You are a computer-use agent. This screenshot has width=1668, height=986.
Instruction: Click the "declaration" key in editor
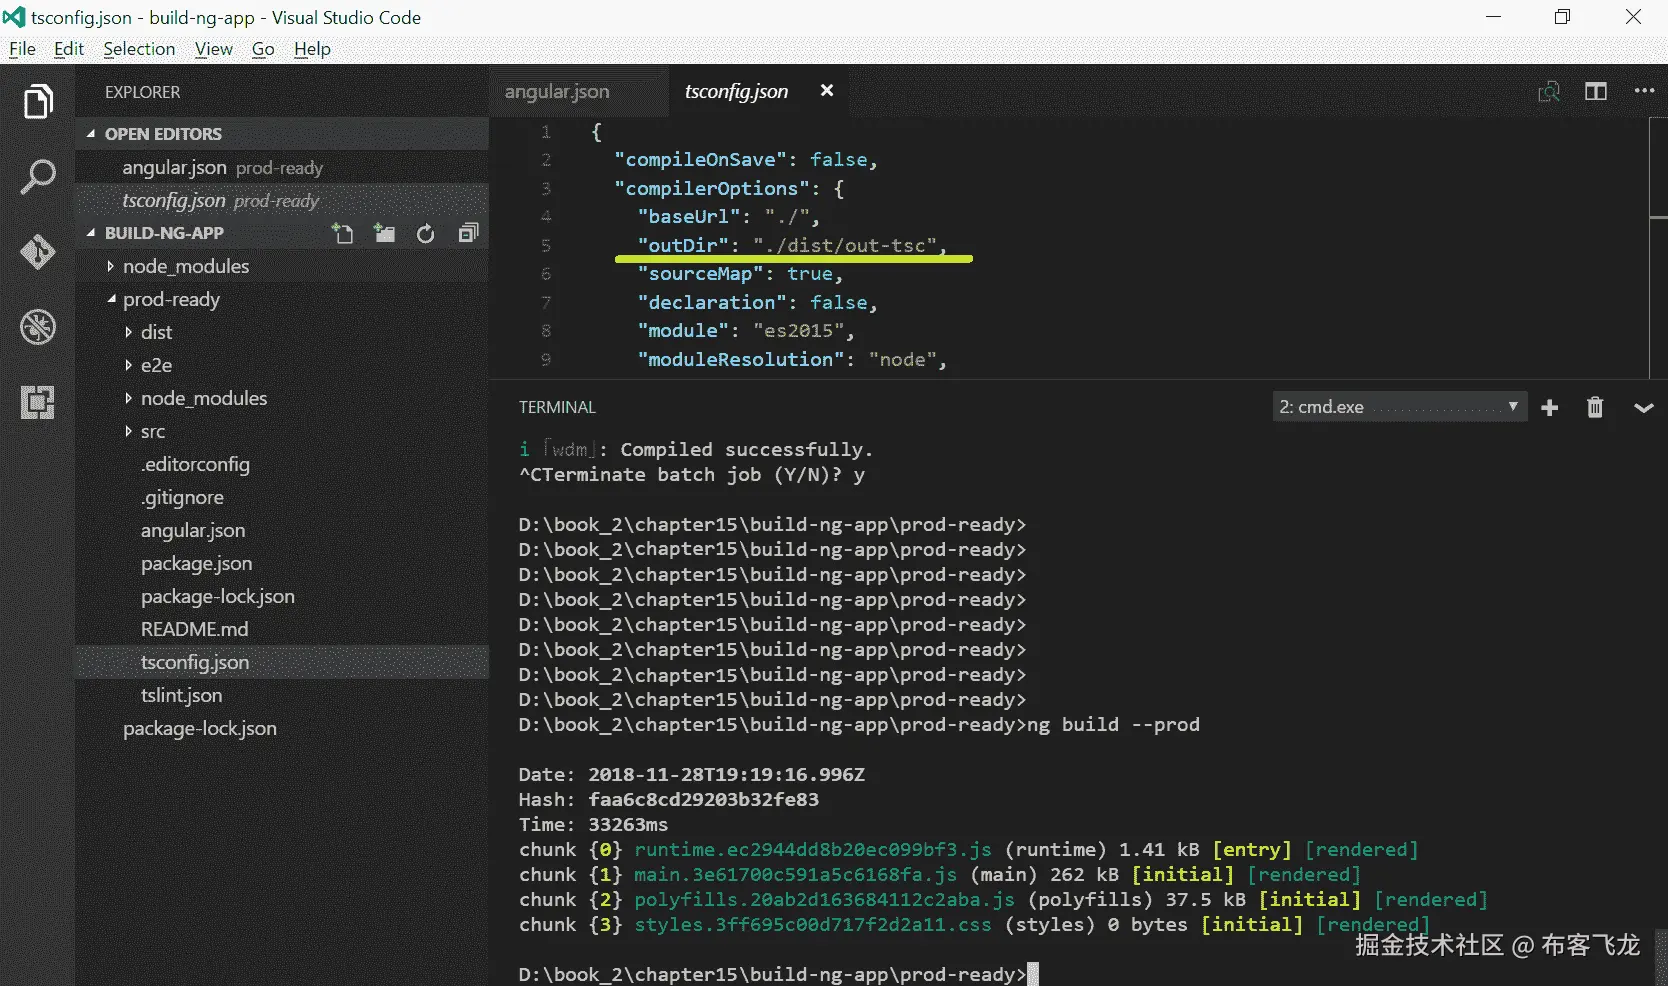(x=712, y=302)
